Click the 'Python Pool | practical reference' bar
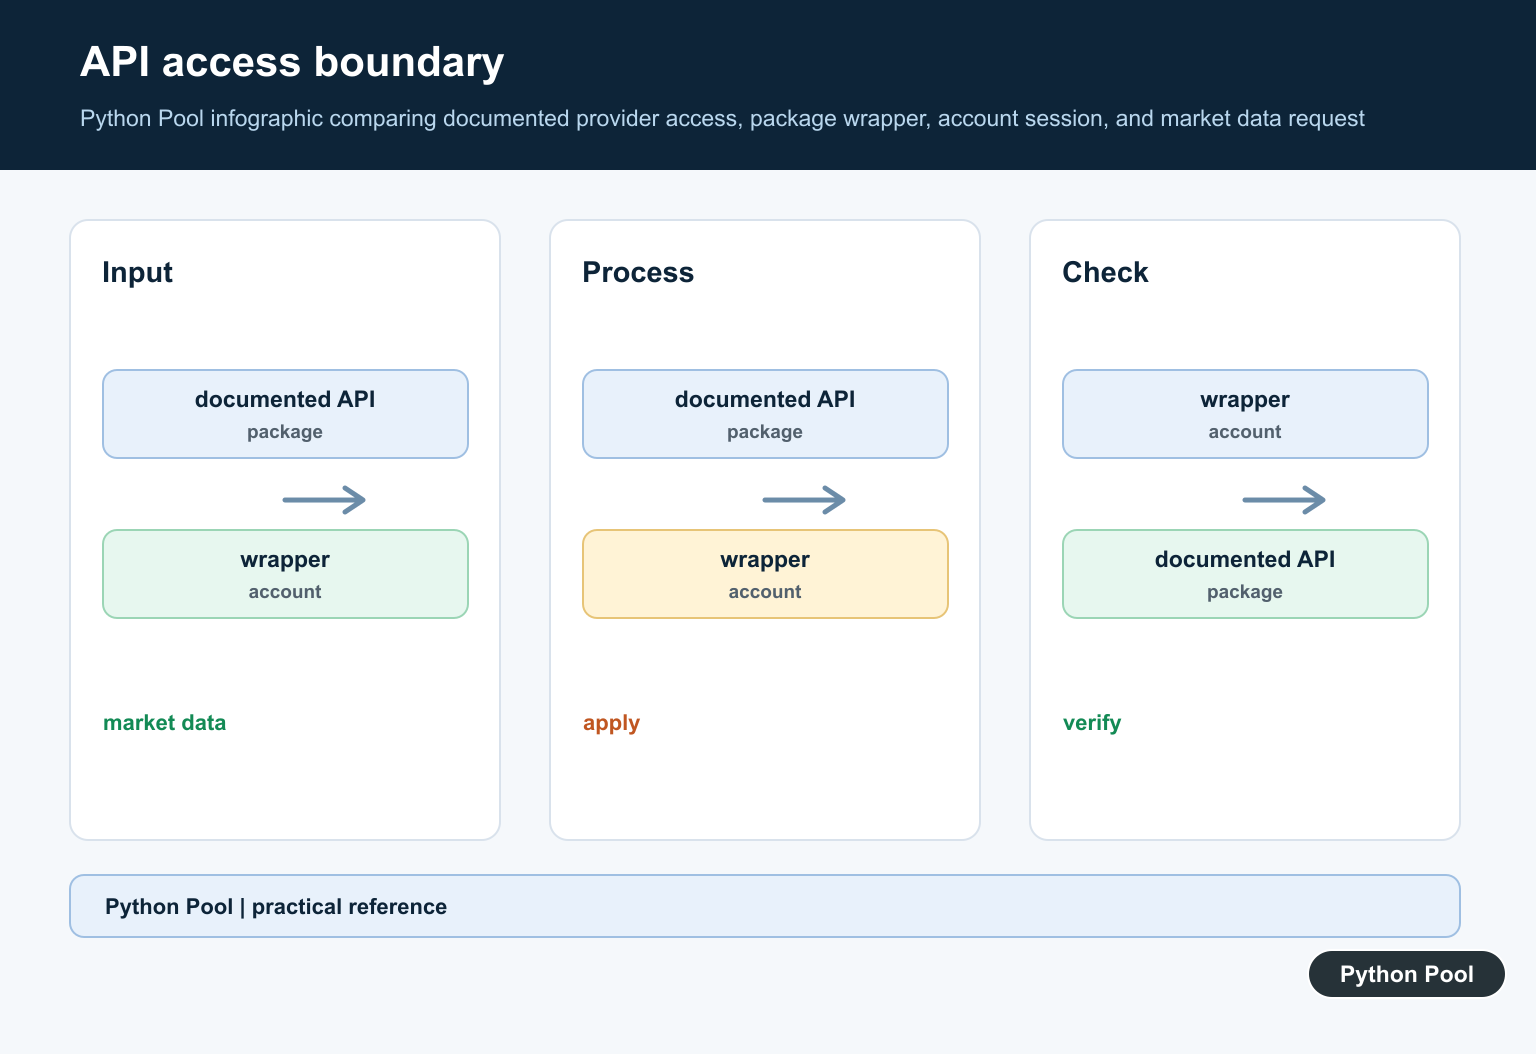1536x1054 pixels. [765, 906]
